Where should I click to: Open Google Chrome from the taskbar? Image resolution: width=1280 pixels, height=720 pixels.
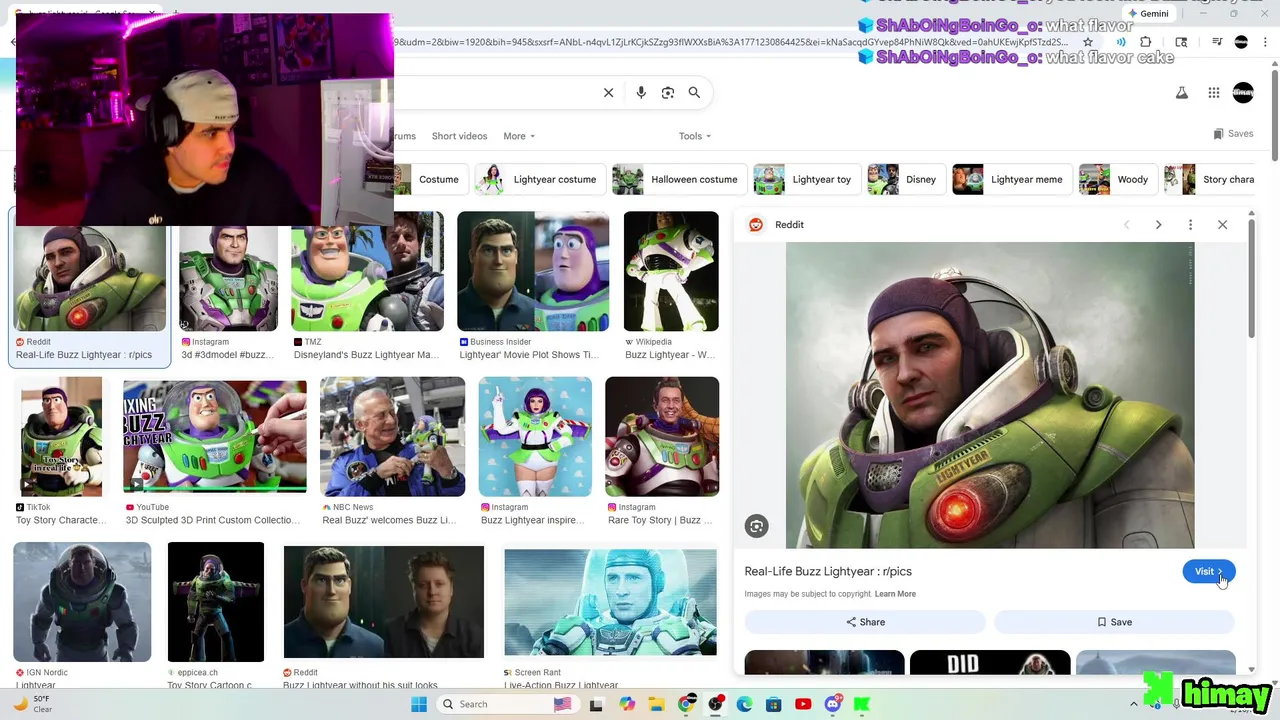point(686,704)
